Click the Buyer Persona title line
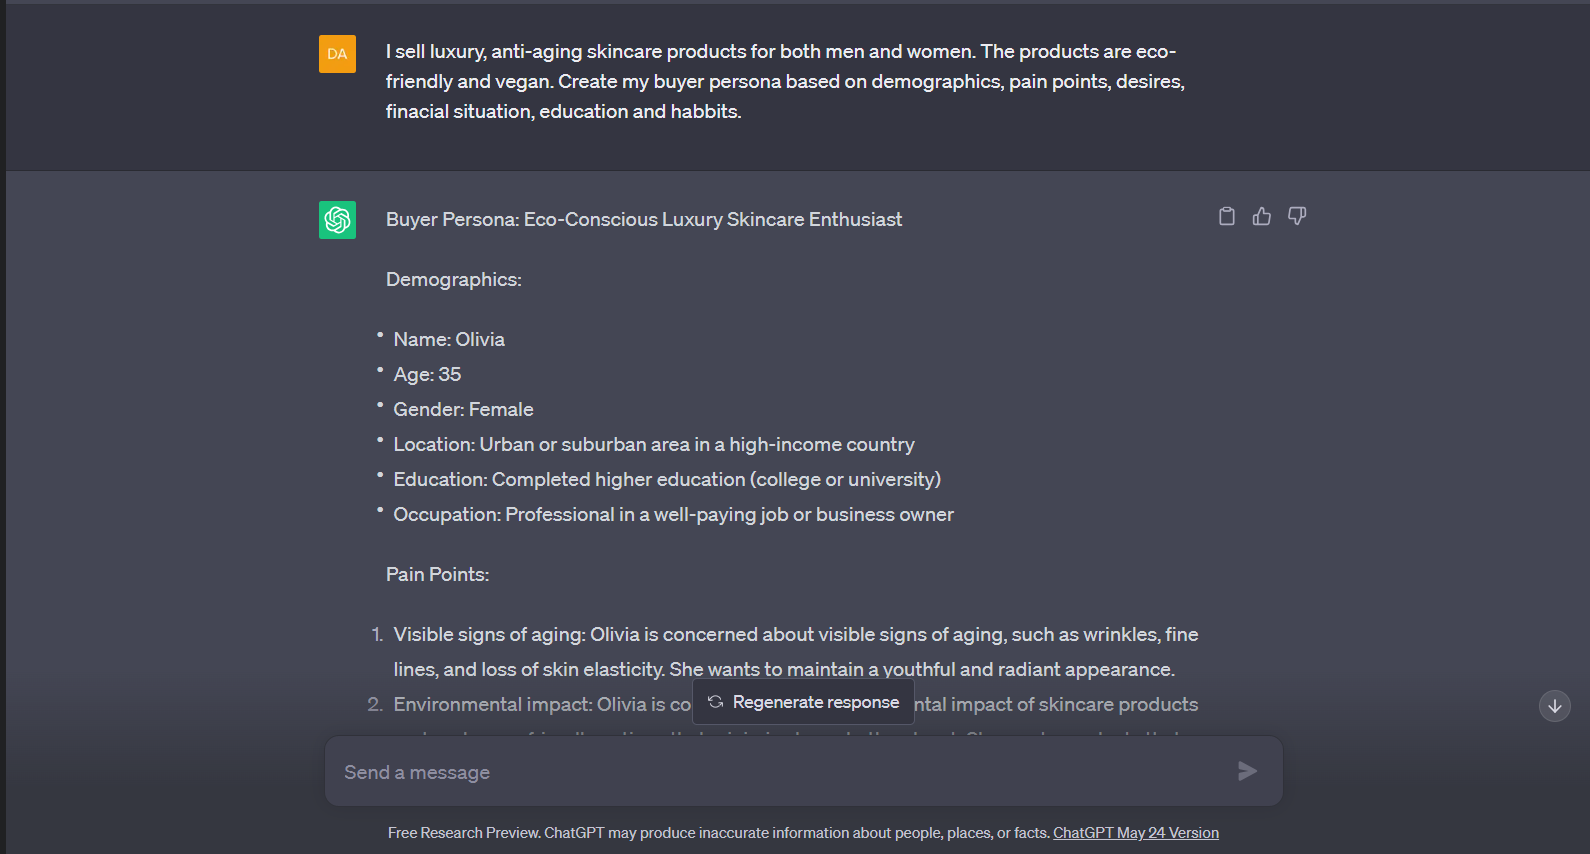The image size is (1590, 854). [x=644, y=220]
